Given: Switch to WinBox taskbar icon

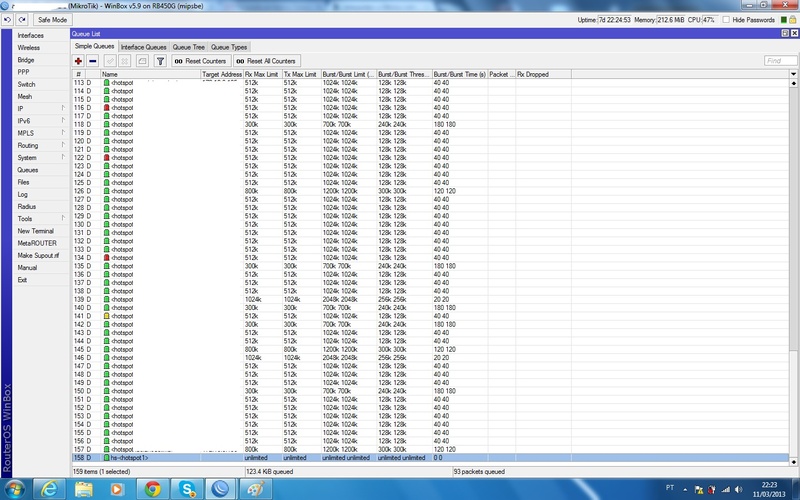Looking at the screenshot, I should (x=220, y=489).
